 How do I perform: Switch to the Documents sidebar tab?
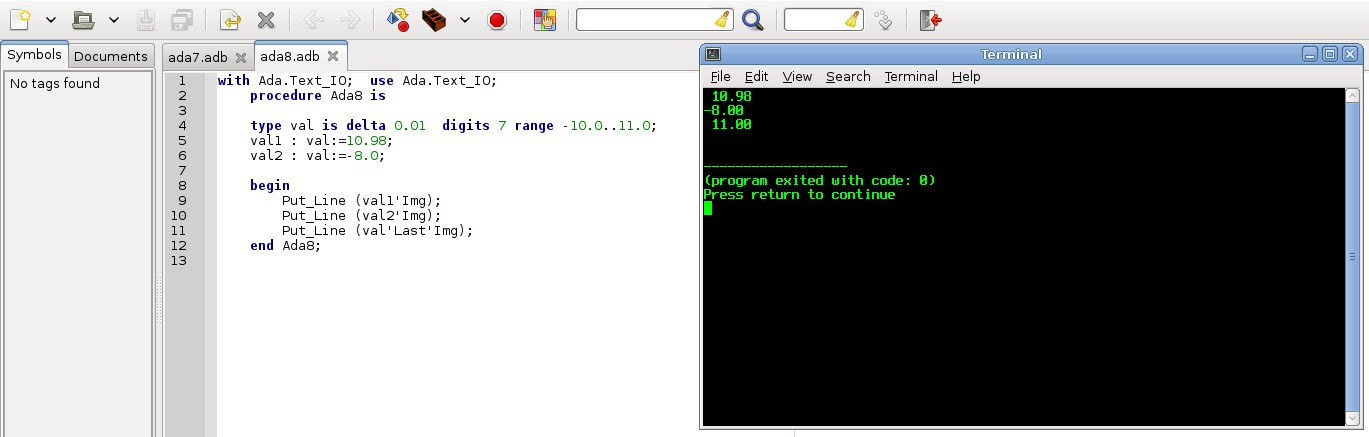pos(110,56)
